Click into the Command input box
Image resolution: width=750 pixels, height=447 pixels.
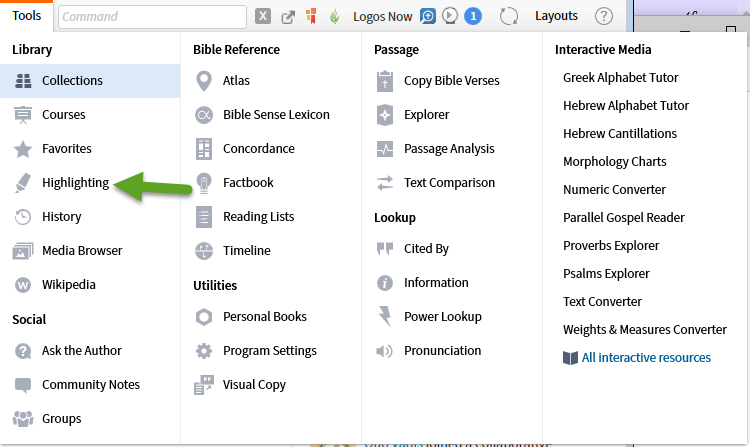point(153,17)
